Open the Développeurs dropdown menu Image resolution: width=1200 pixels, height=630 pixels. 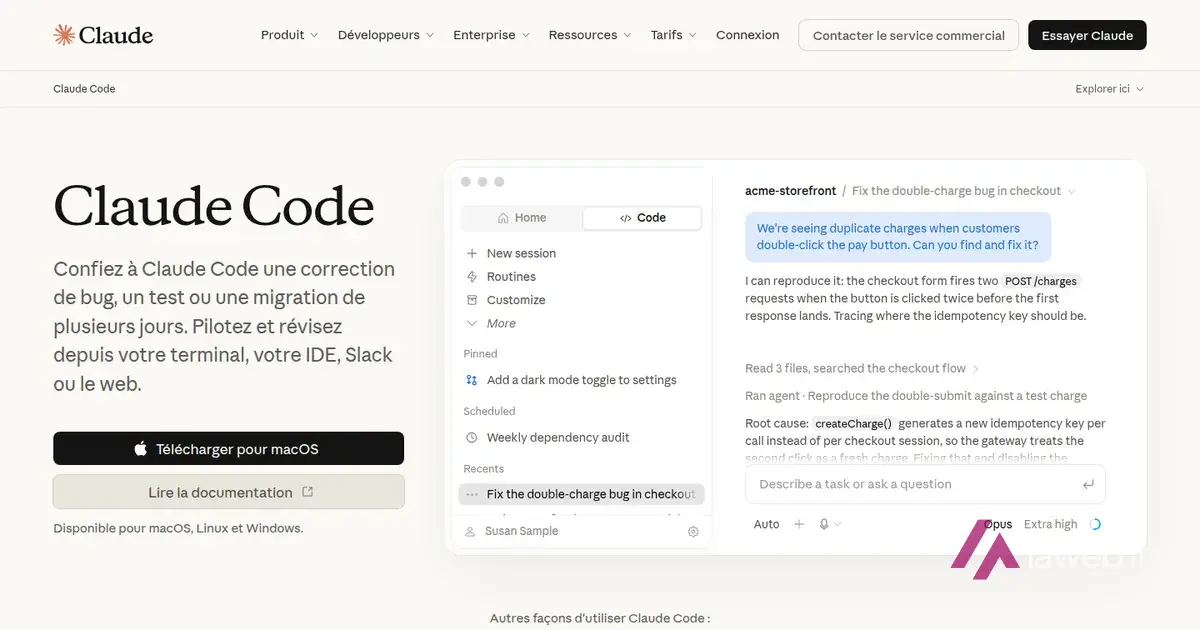386,35
